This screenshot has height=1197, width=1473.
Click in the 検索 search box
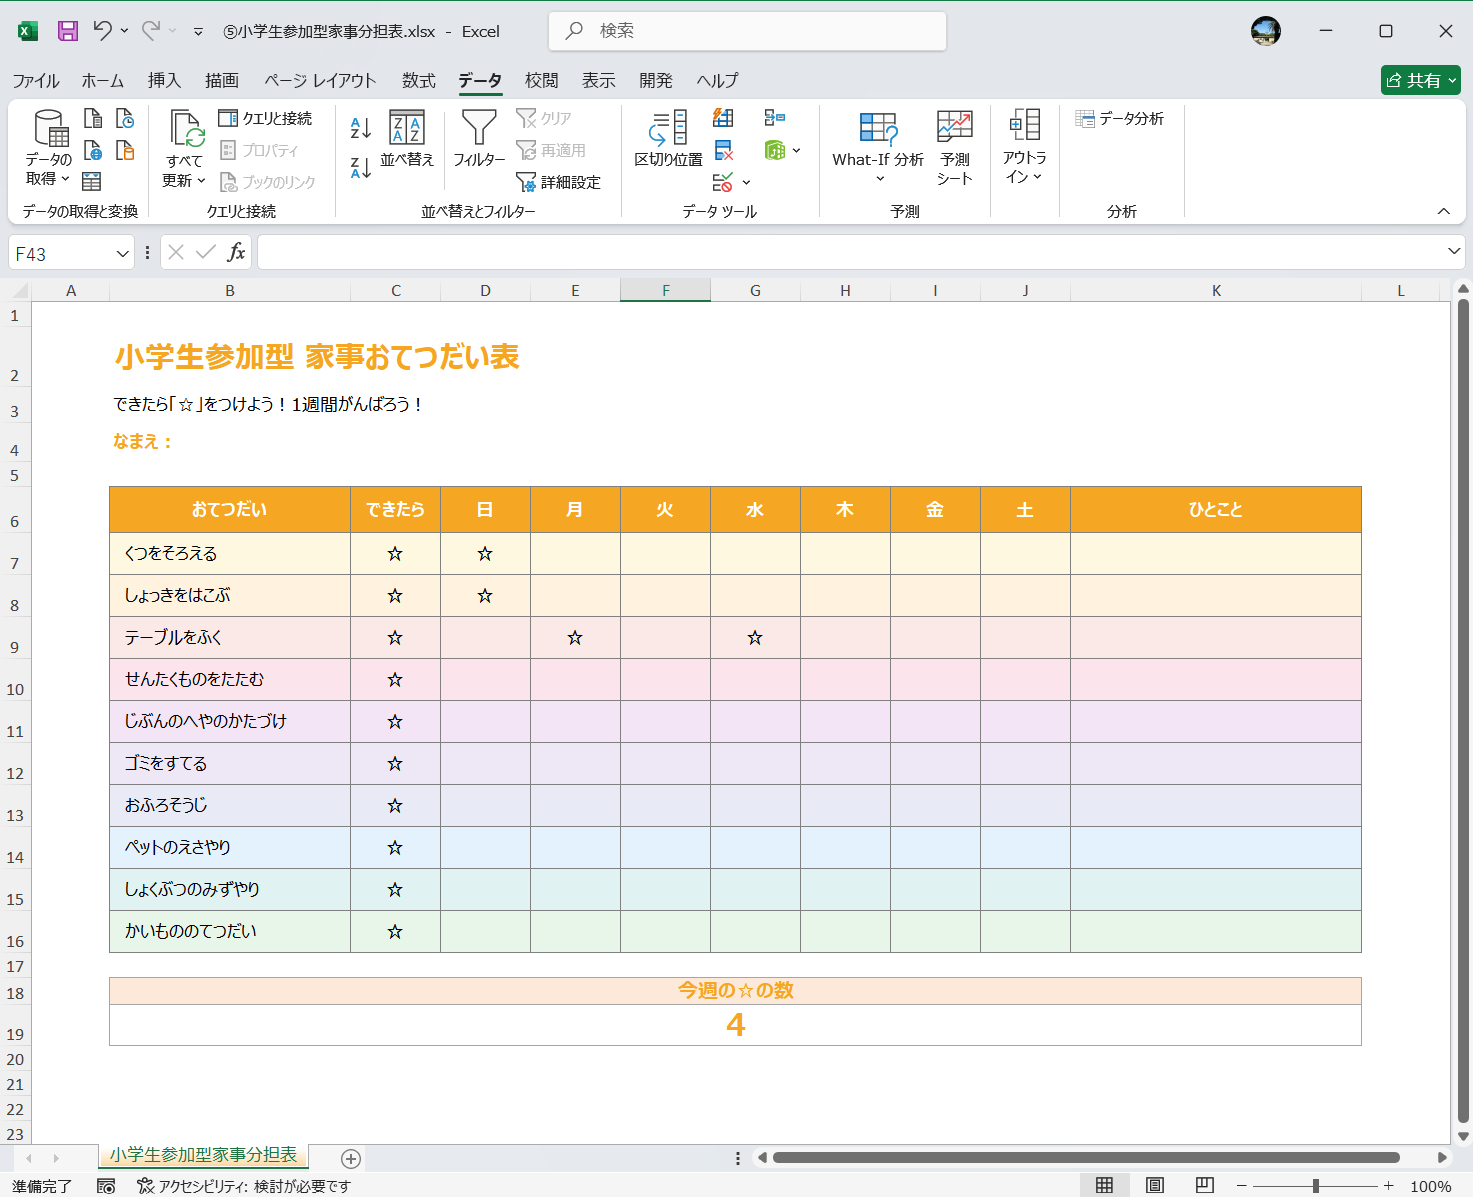747,31
